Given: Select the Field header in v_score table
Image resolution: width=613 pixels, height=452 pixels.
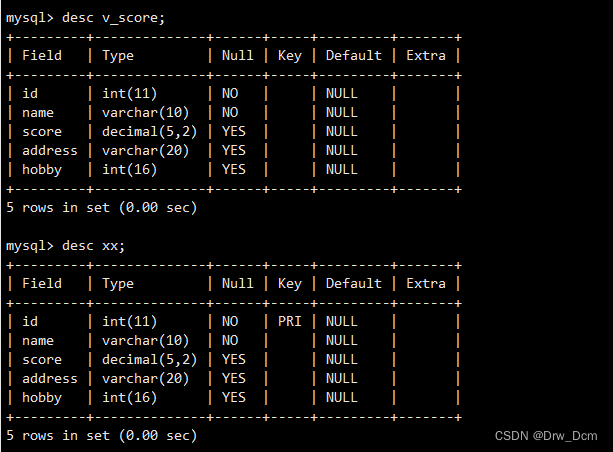Looking at the screenshot, I should click(42, 56).
